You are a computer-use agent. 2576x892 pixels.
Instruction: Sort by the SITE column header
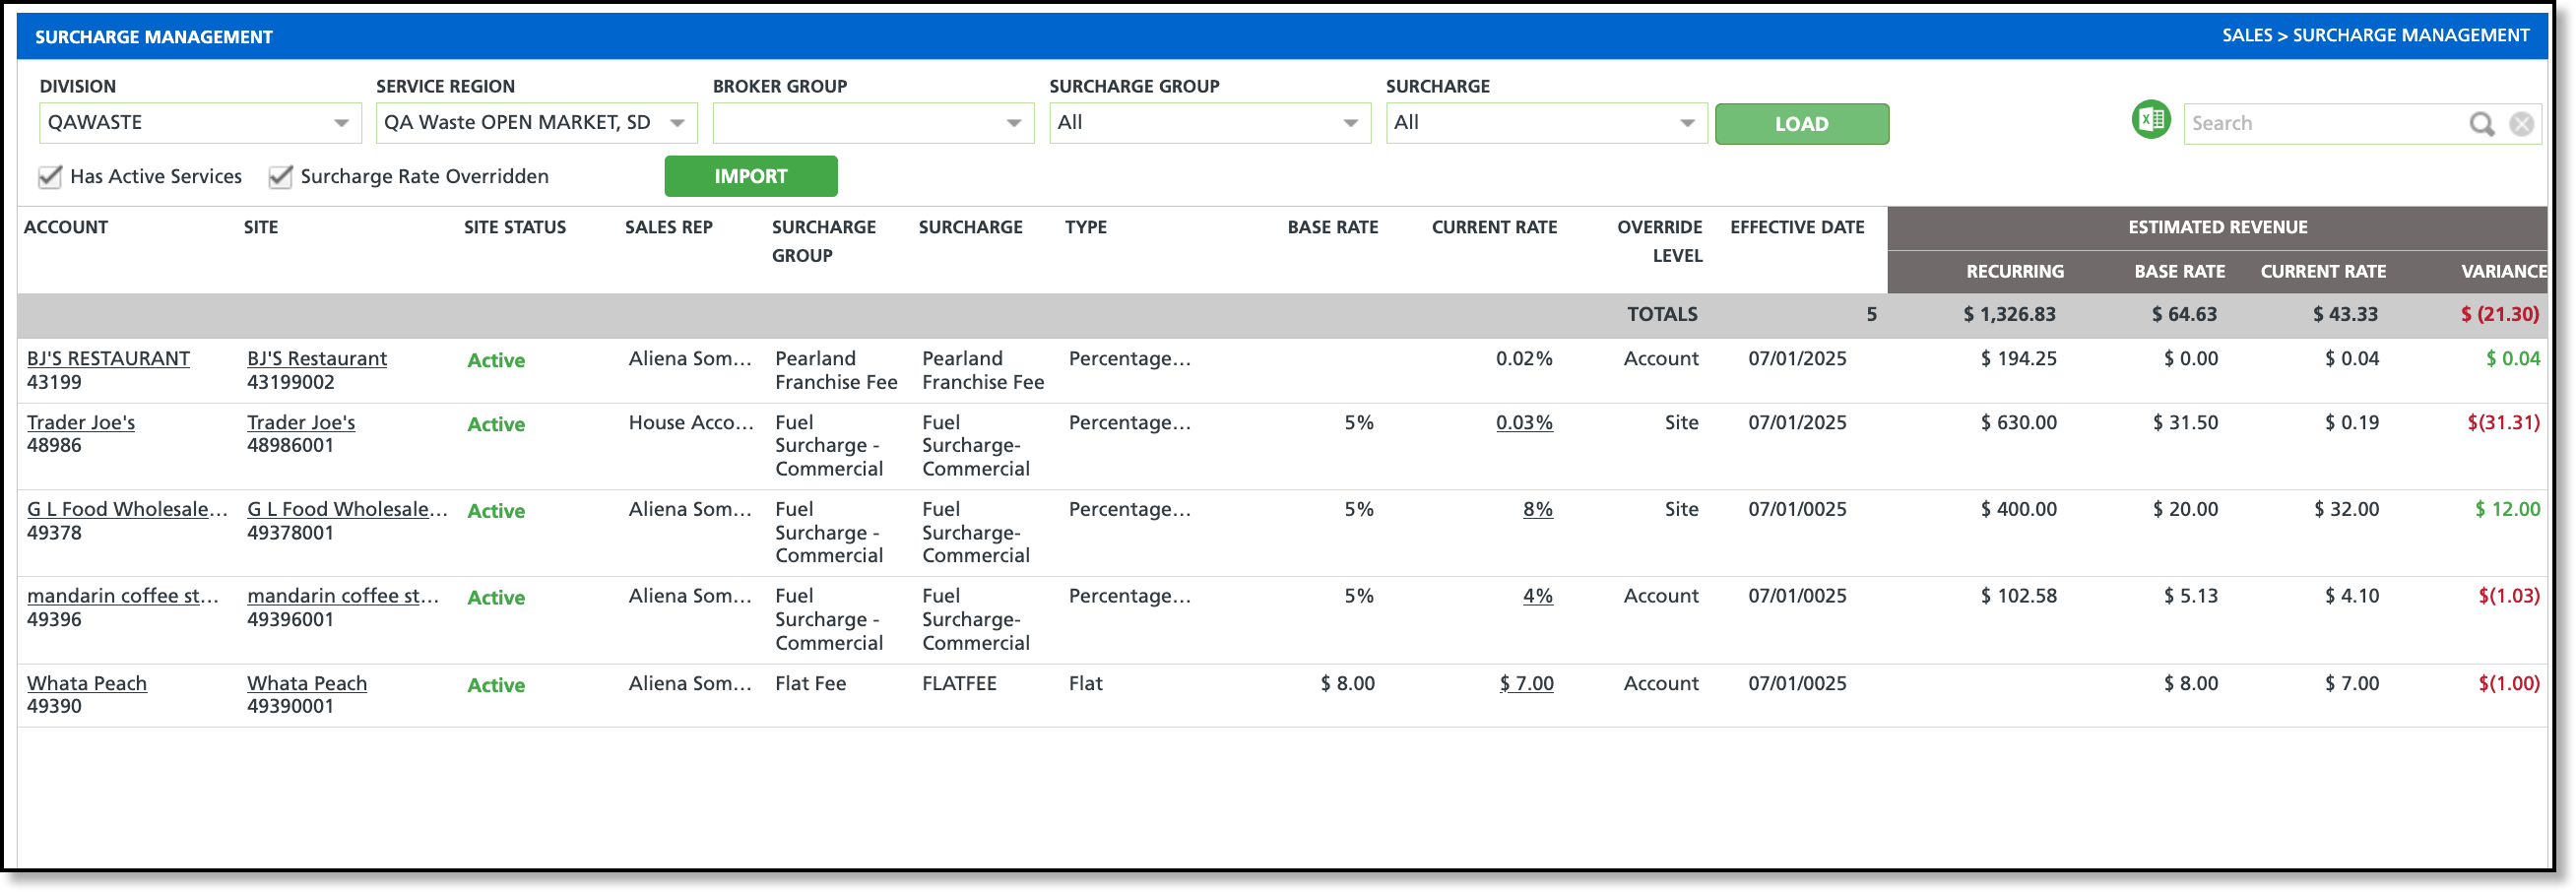click(261, 228)
